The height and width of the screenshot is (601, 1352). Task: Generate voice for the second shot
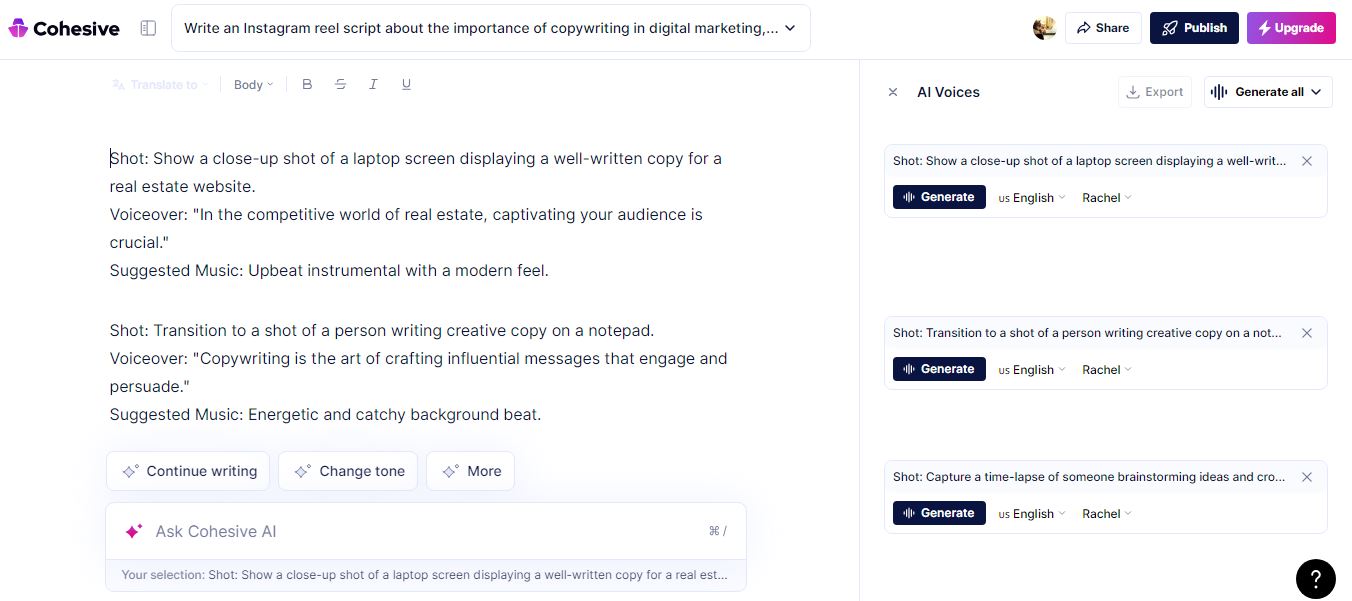939,369
